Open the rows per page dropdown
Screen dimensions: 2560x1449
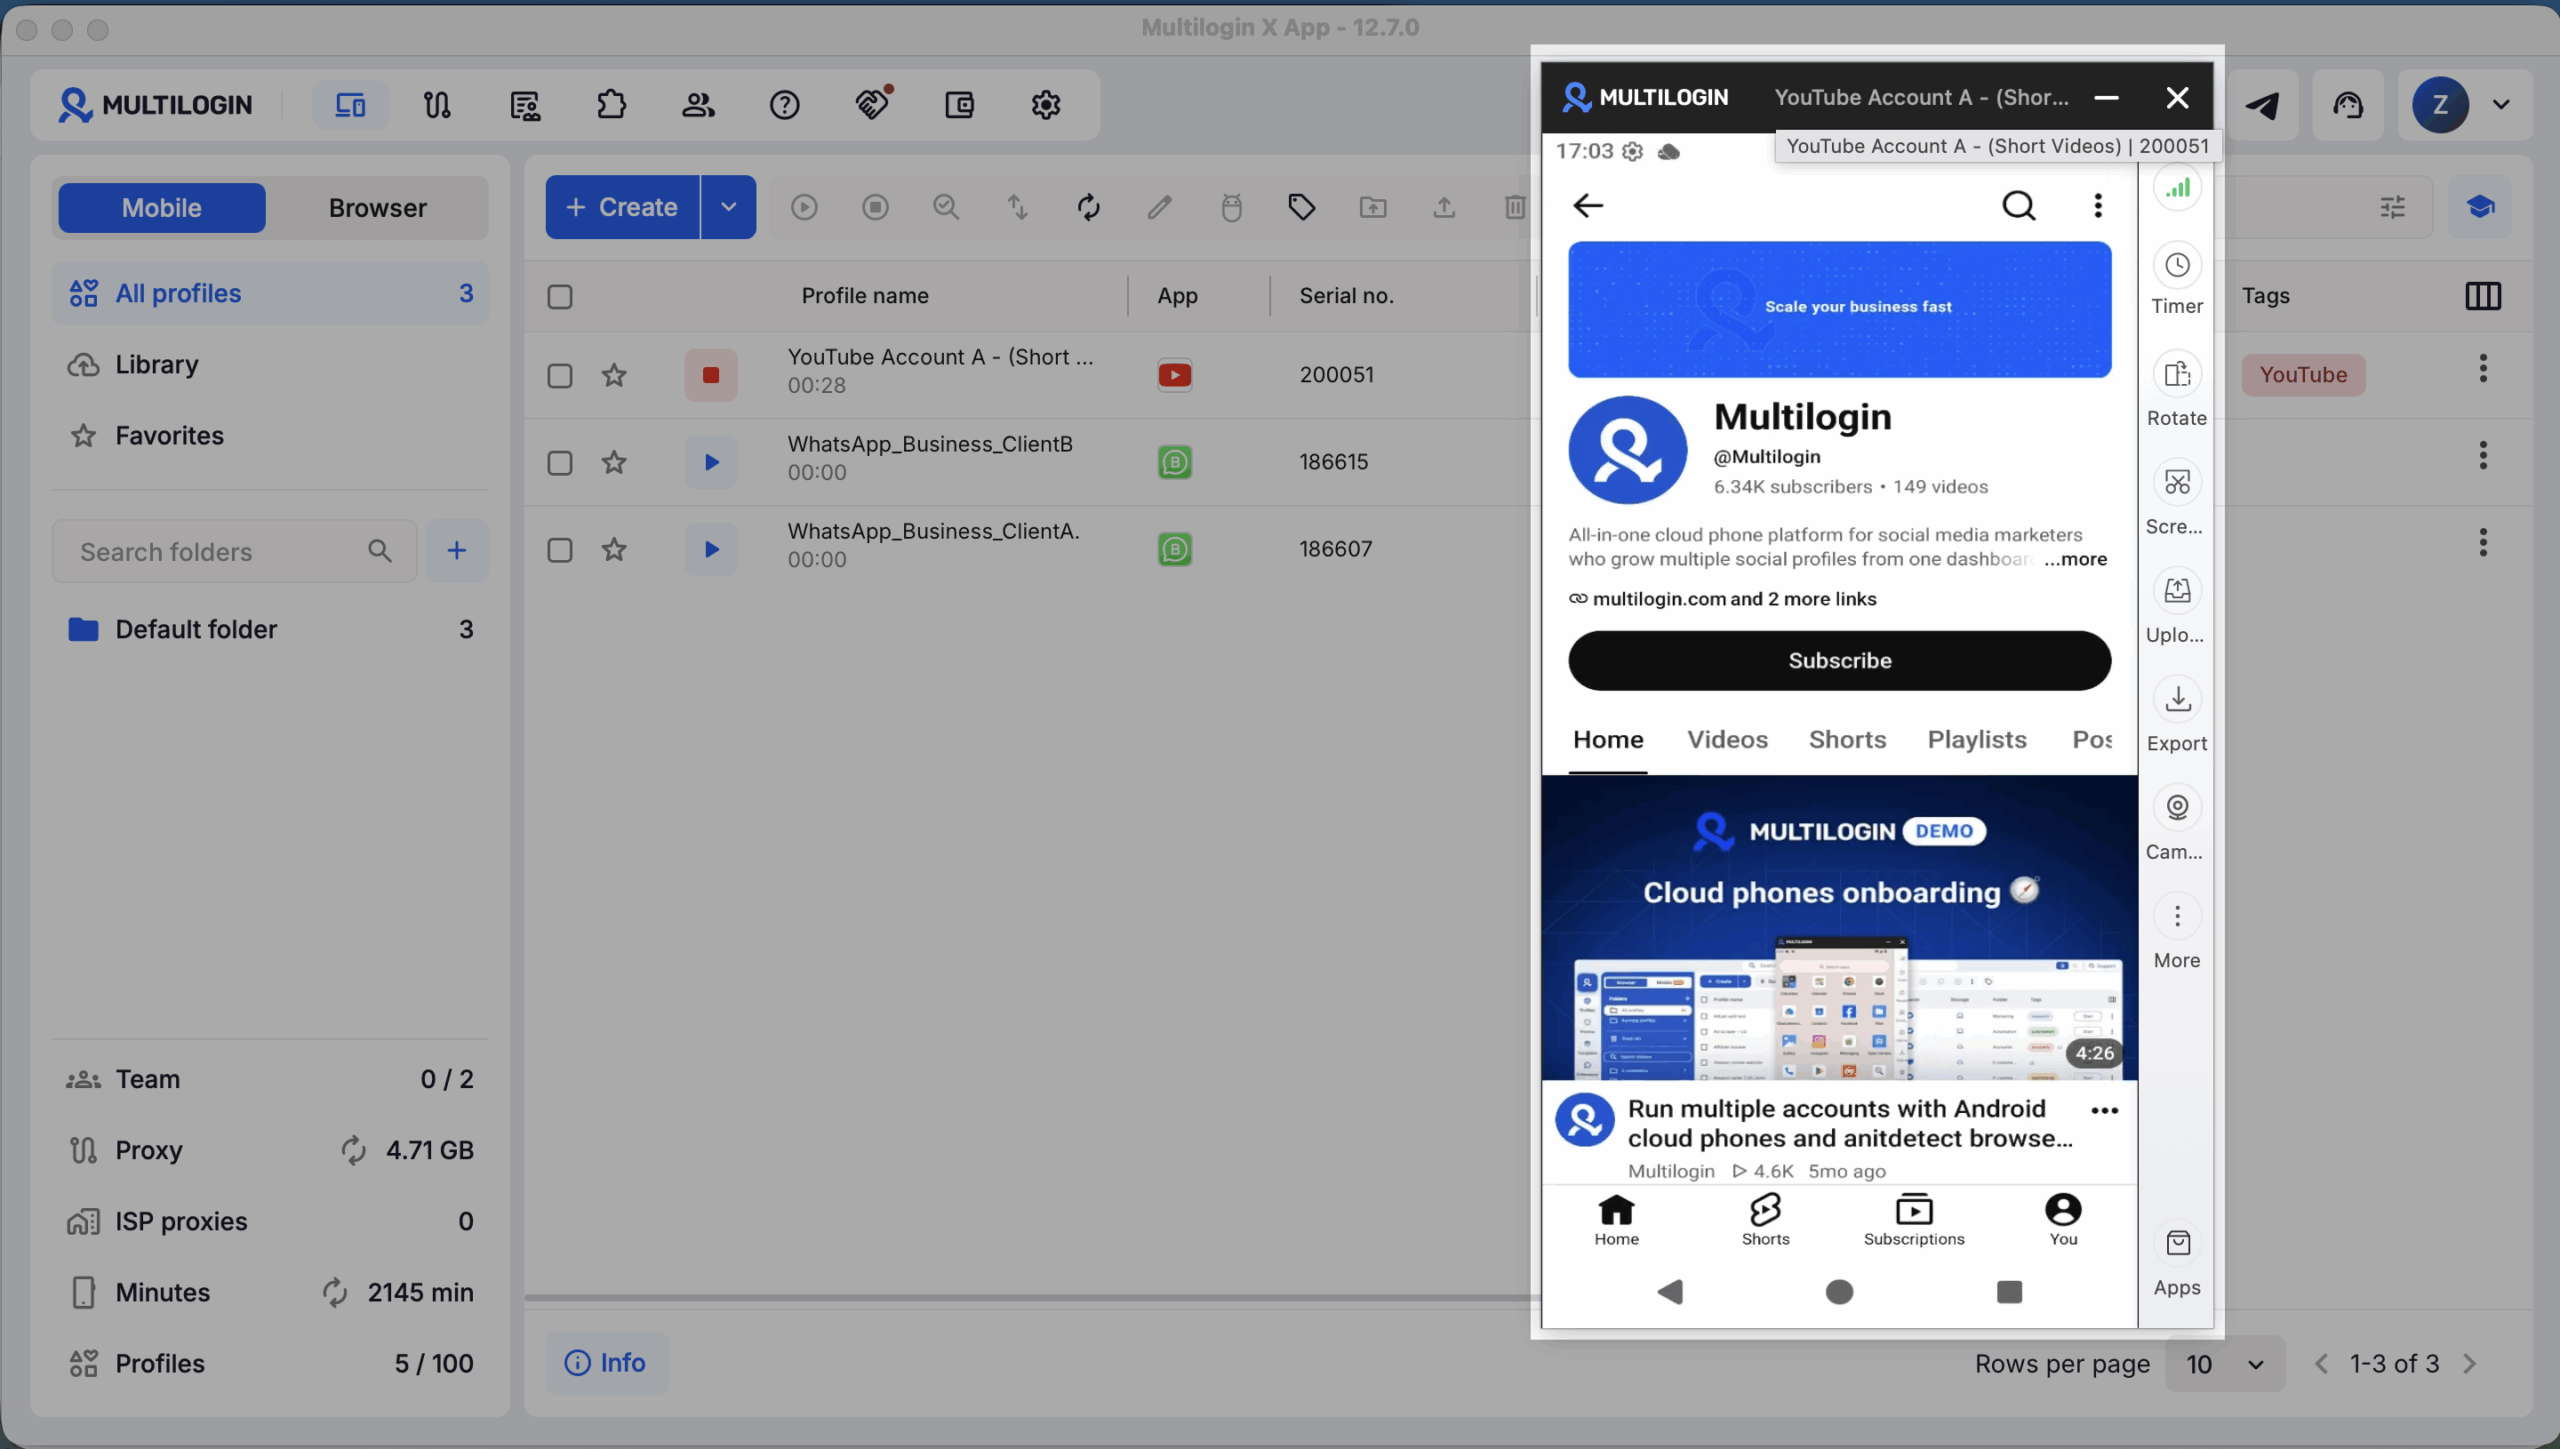pyautogui.click(x=2224, y=1364)
